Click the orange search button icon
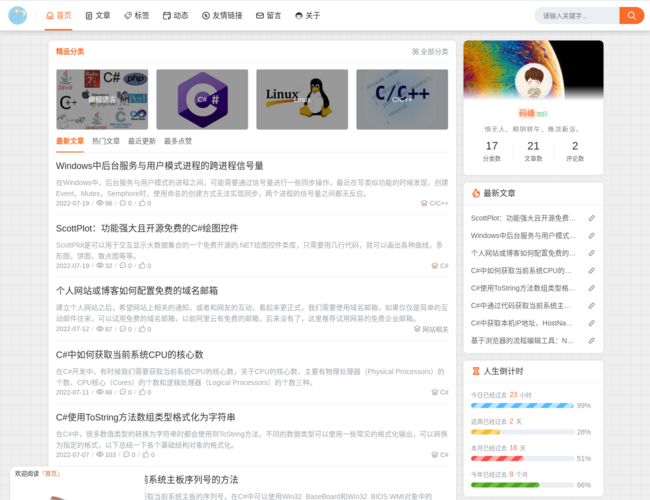Image resolution: width=650 pixels, height=500 pixels. pyautogui.click(x=631, y=16)
